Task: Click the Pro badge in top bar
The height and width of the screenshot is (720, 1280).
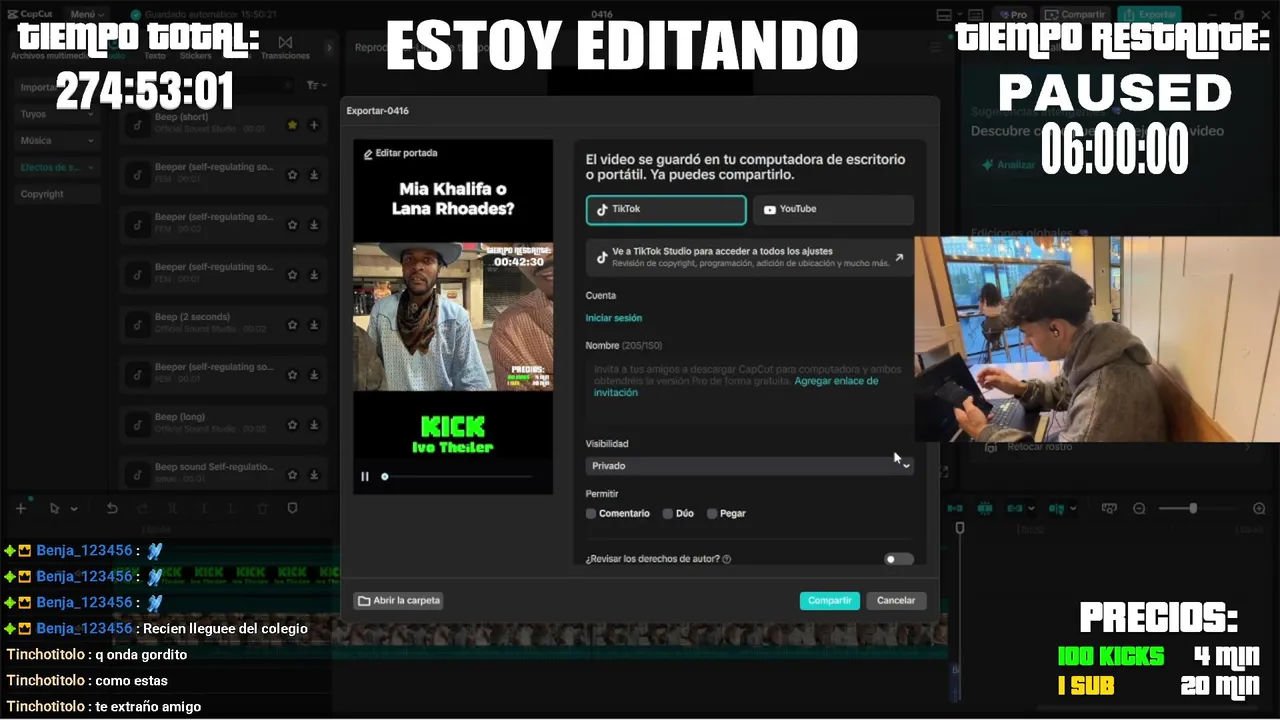Action: 1013,15
